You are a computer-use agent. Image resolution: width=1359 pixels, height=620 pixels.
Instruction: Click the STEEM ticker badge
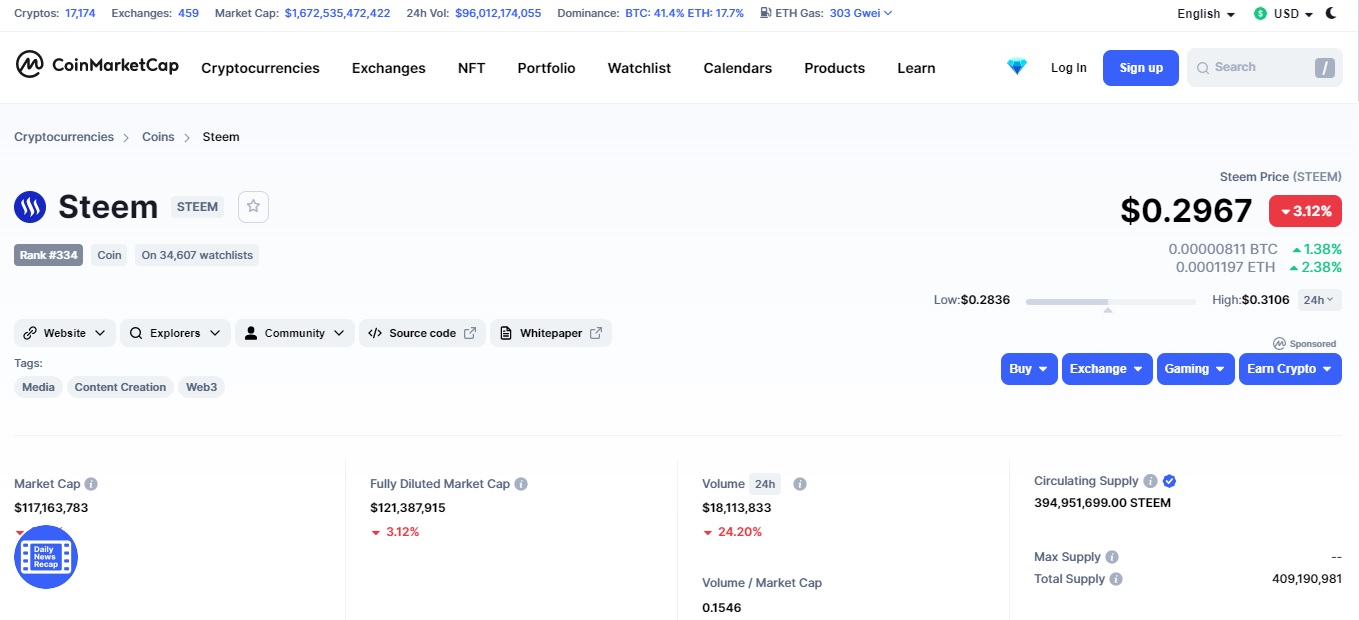pyautogui.click(x=197, y=206)
